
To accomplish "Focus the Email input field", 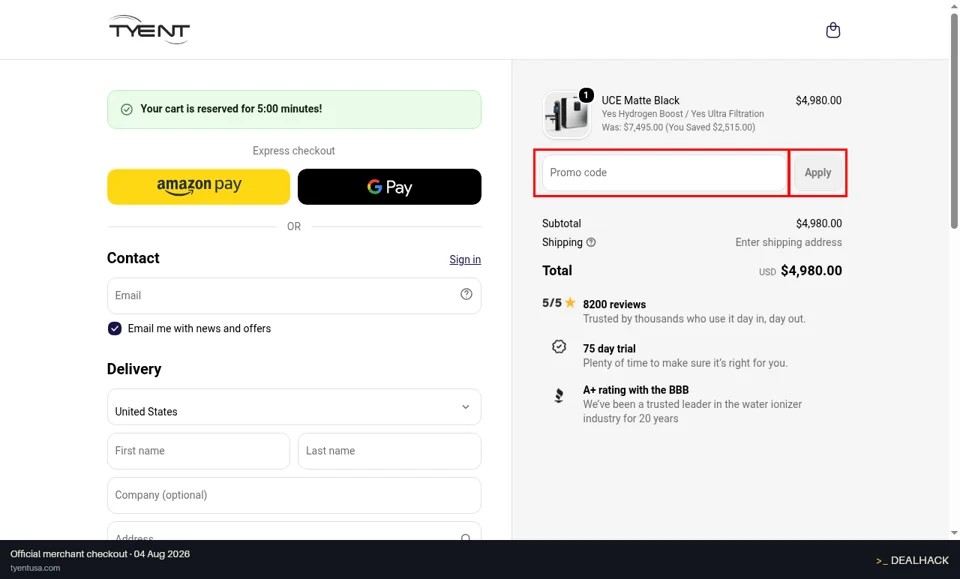I will 294,296.
